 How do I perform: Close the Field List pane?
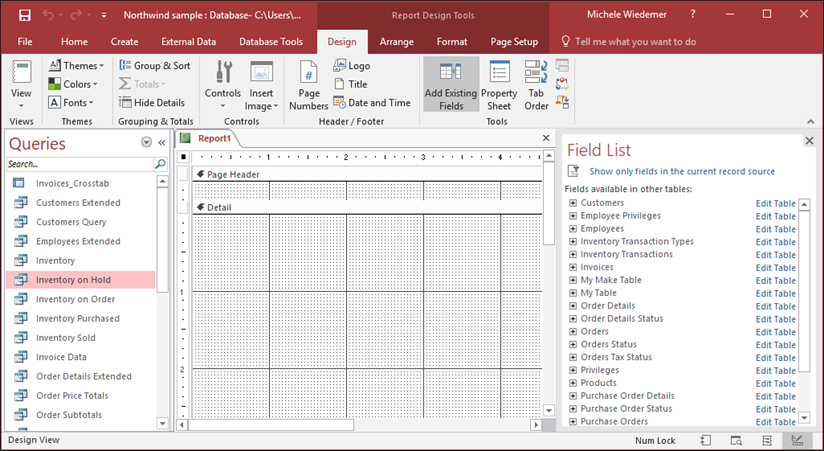809,141
